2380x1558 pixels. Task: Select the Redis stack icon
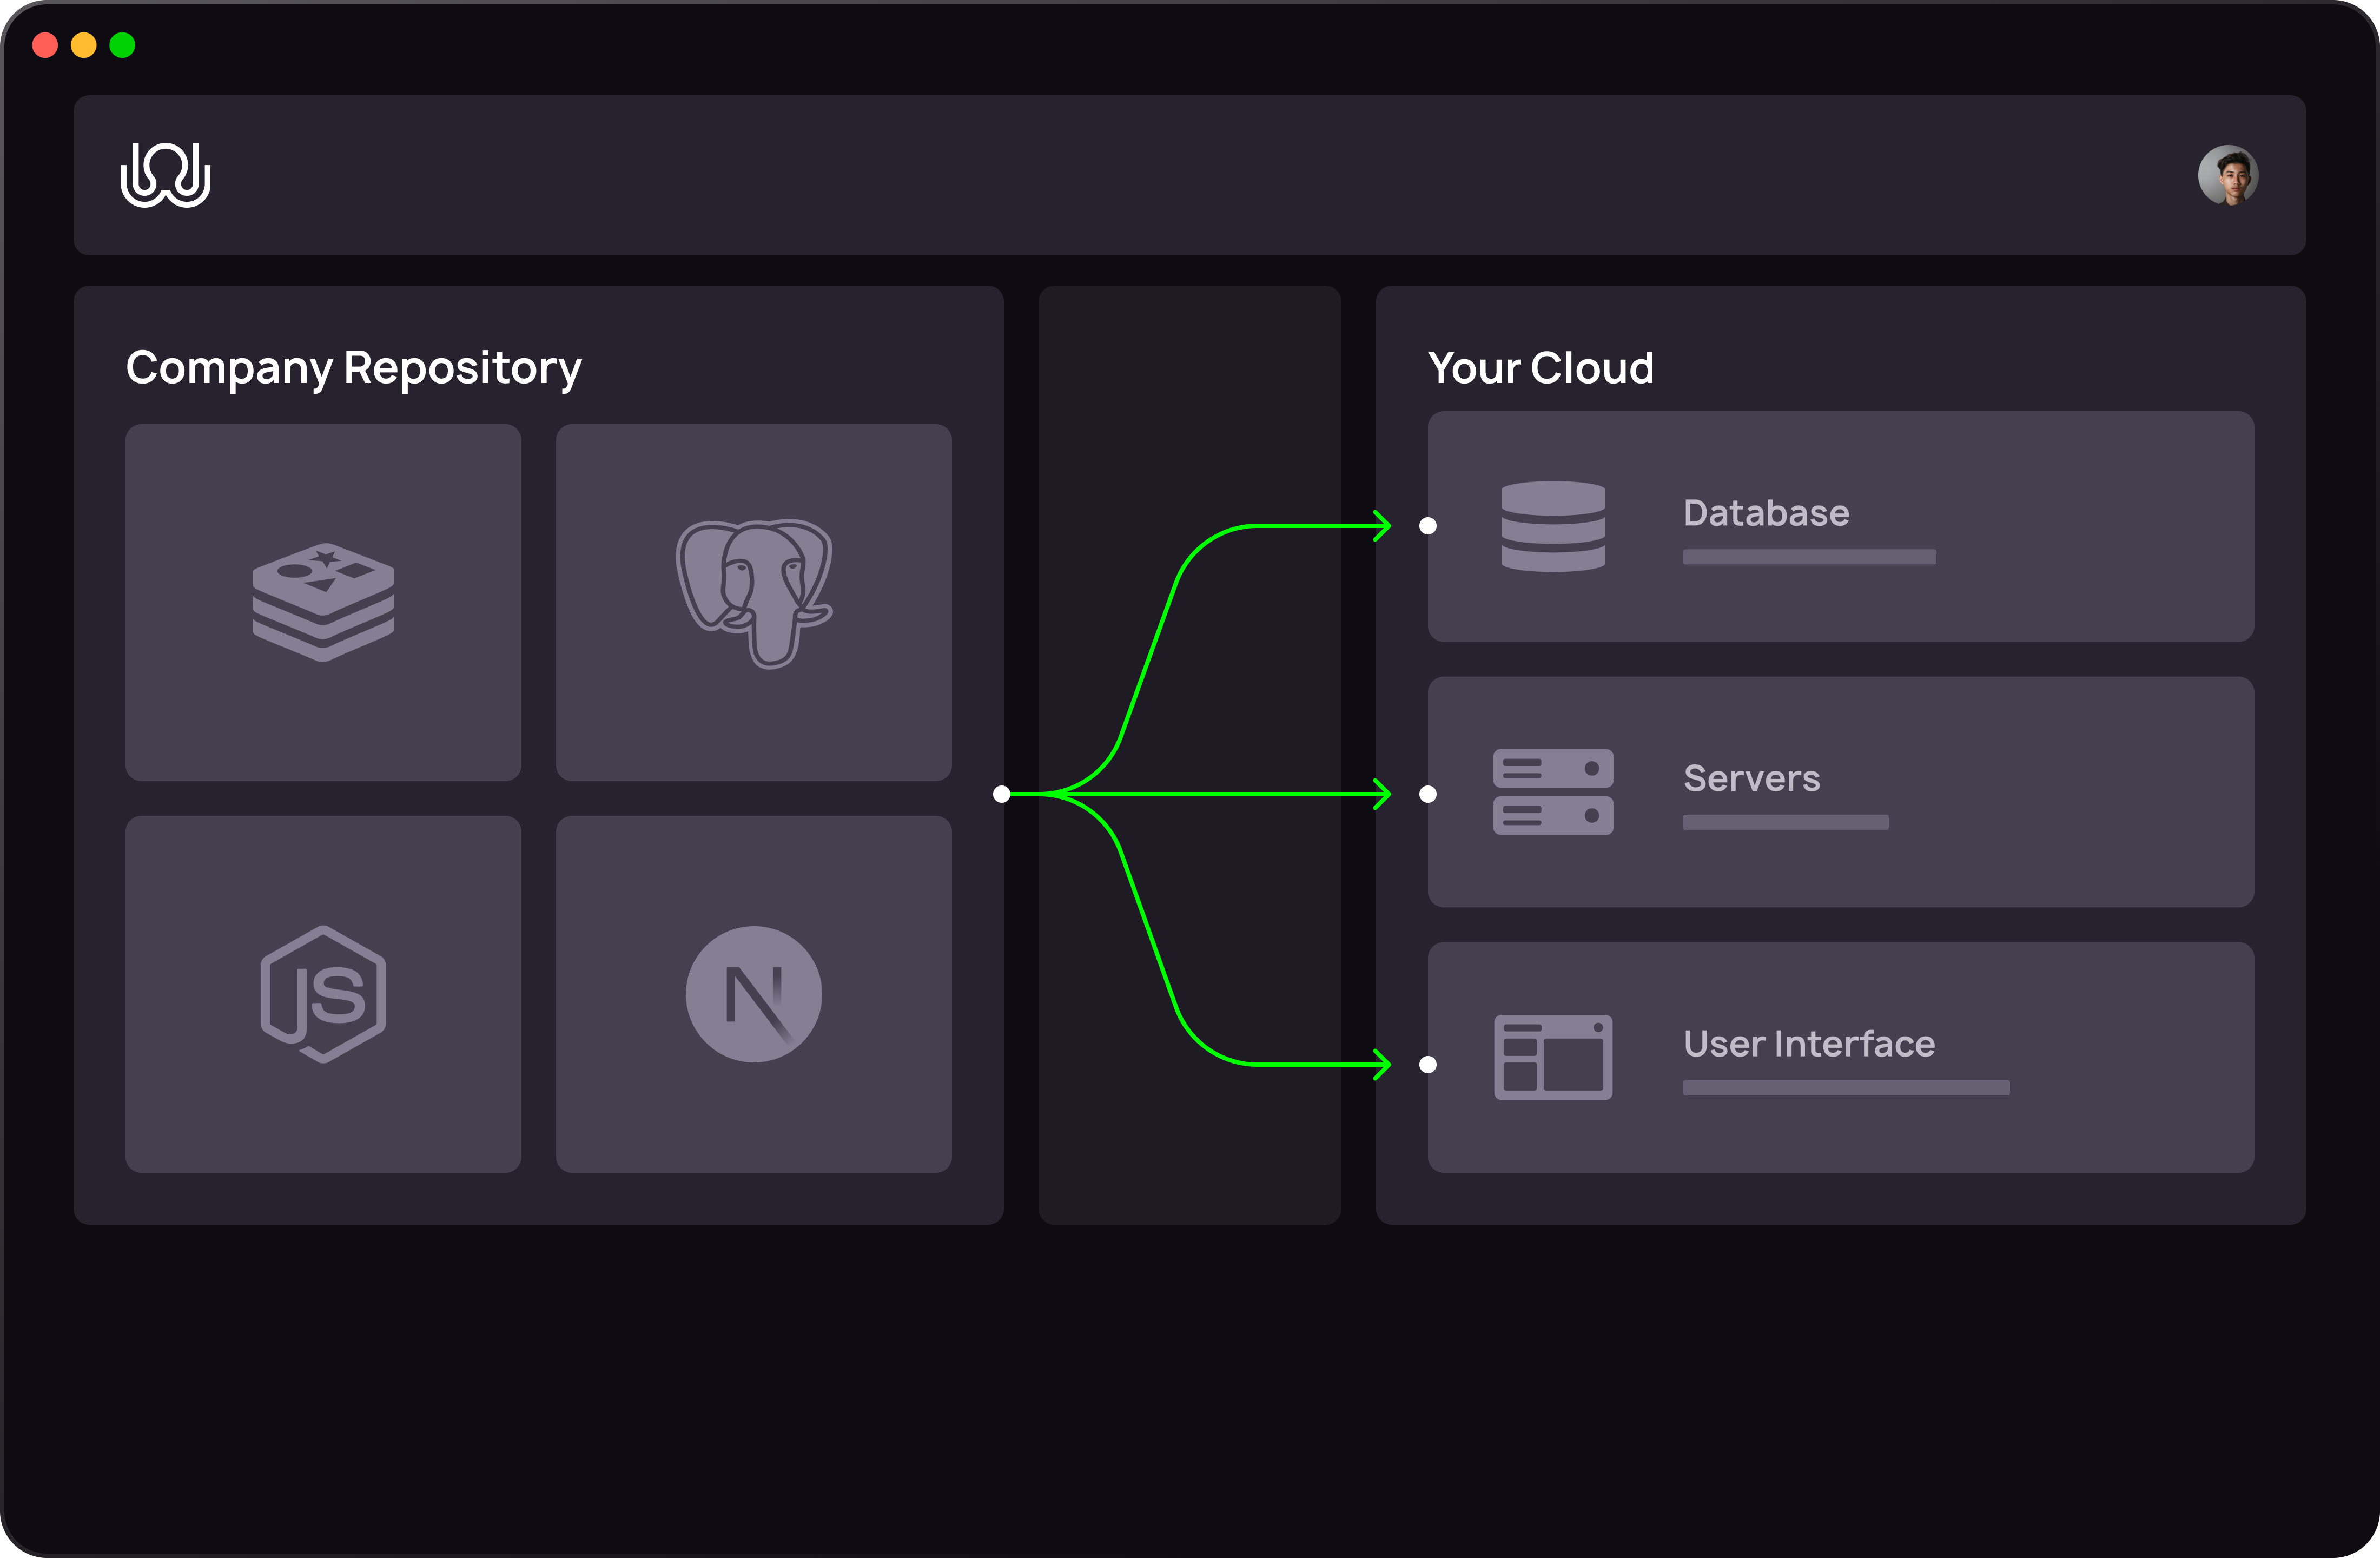coord(323,602)
